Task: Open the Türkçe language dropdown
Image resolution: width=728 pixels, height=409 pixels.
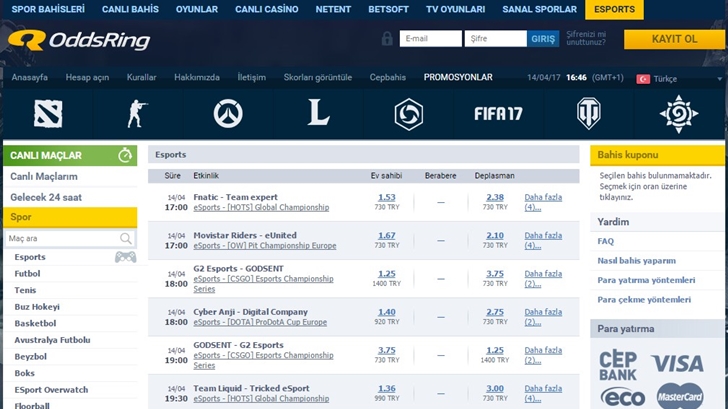Action: pos(679,79)
